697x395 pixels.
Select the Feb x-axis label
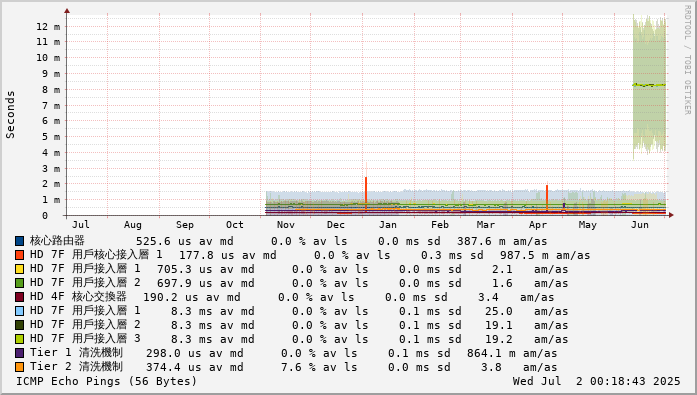(x=440, y=225)
